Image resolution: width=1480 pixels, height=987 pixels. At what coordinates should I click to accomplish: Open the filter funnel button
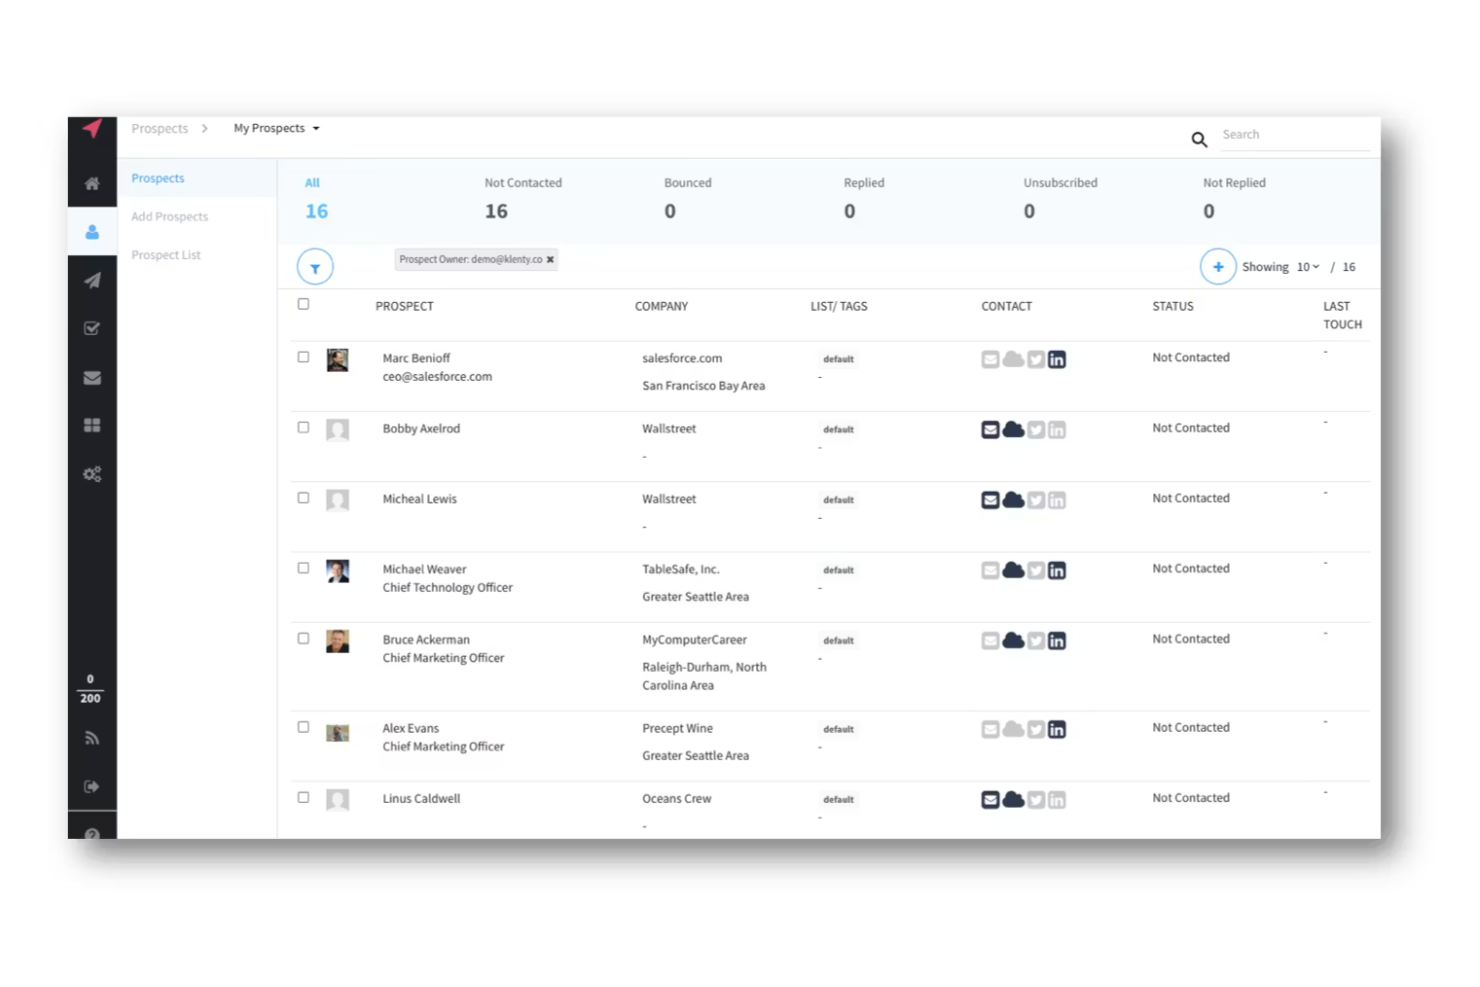tap(315, 266)
